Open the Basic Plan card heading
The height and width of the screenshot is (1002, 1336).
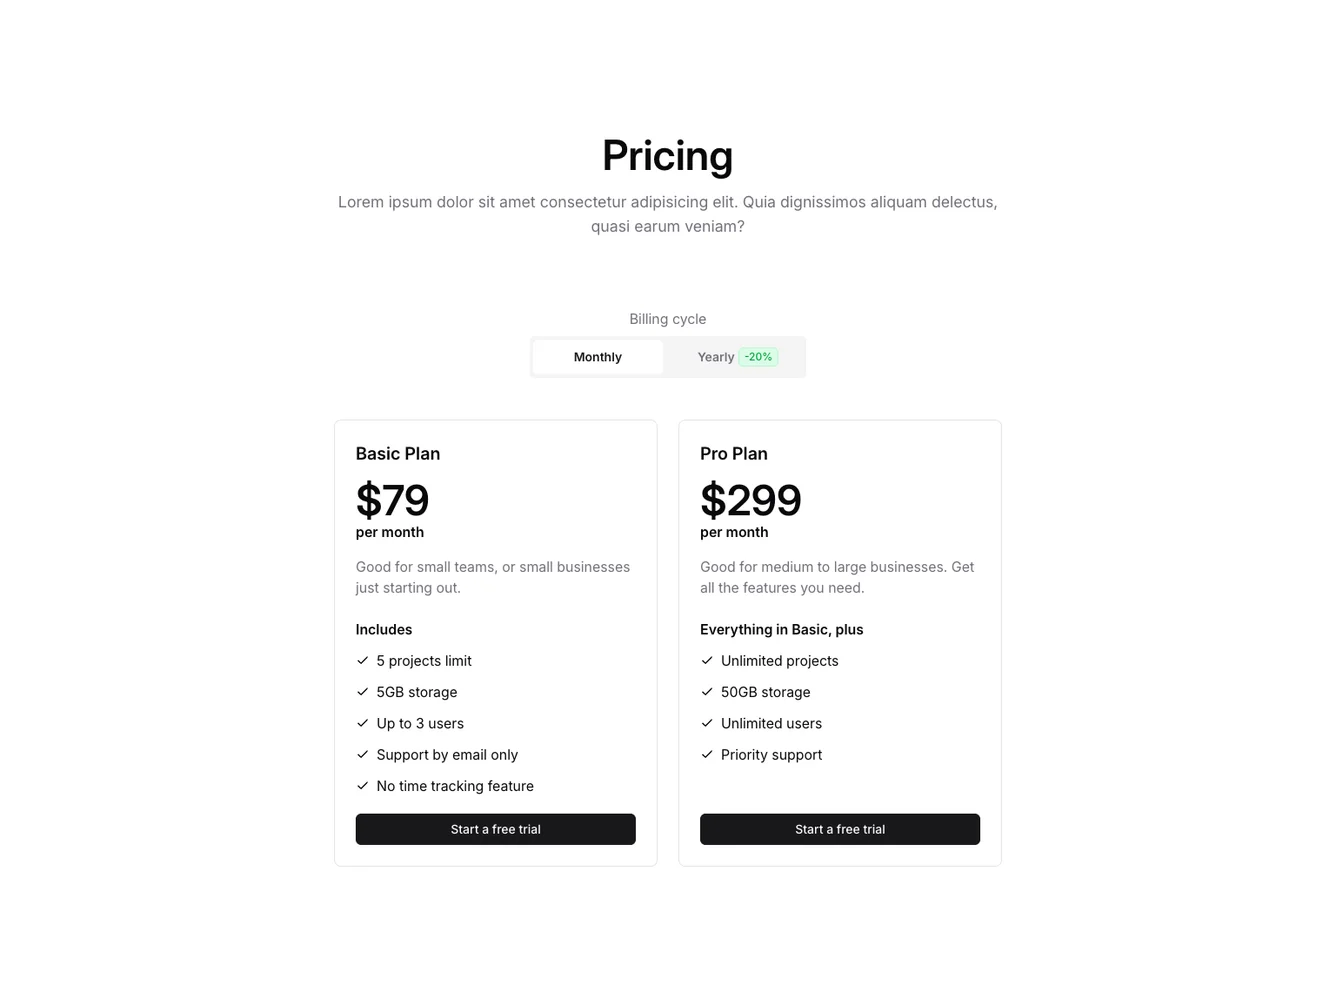point(397,453)
